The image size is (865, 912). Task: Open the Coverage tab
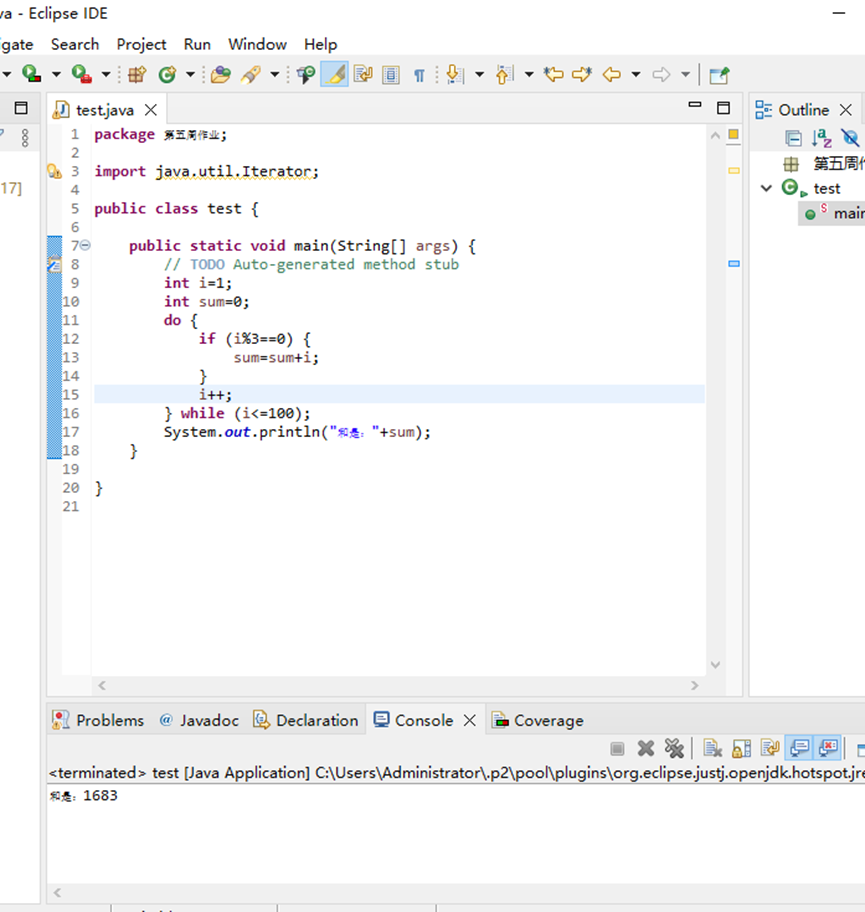(547, 720)
